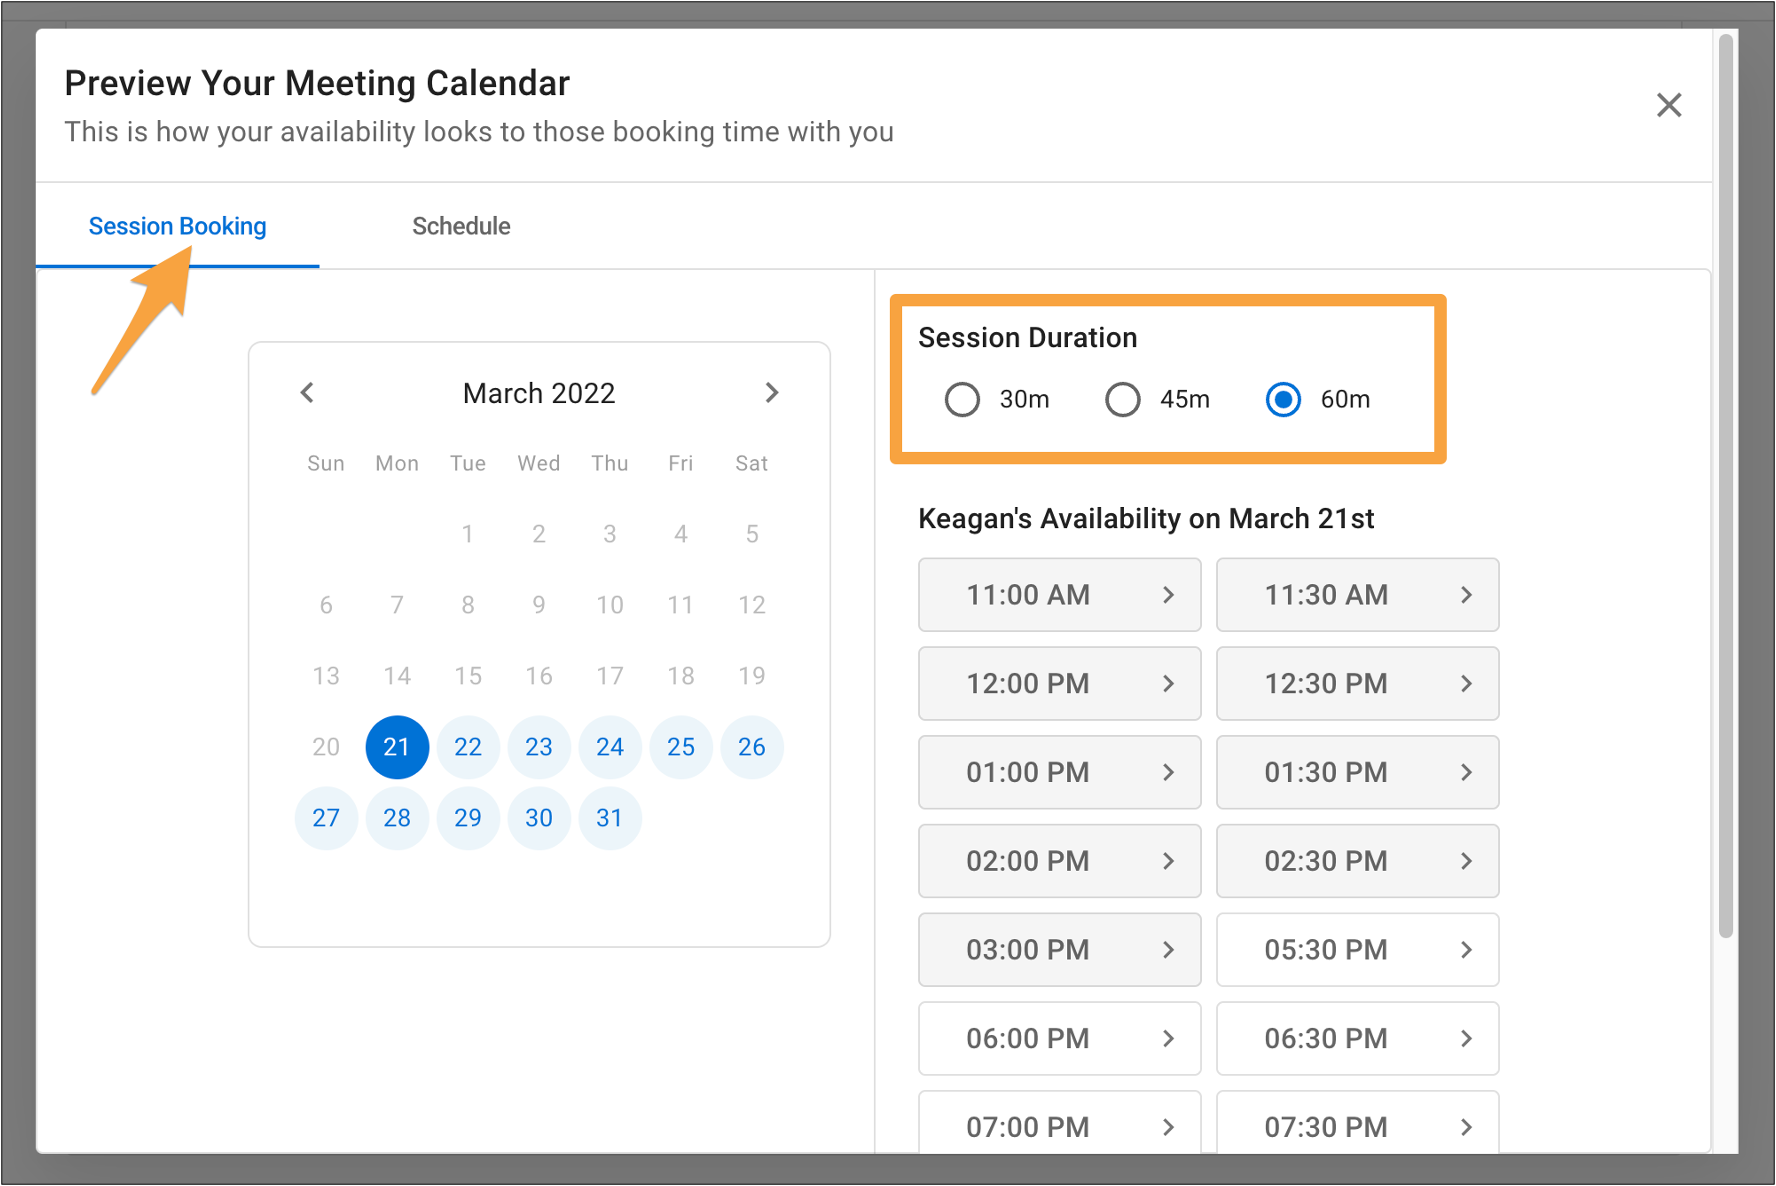Click the Wed weekday header

pyautogui.click(x=539, y=463)
